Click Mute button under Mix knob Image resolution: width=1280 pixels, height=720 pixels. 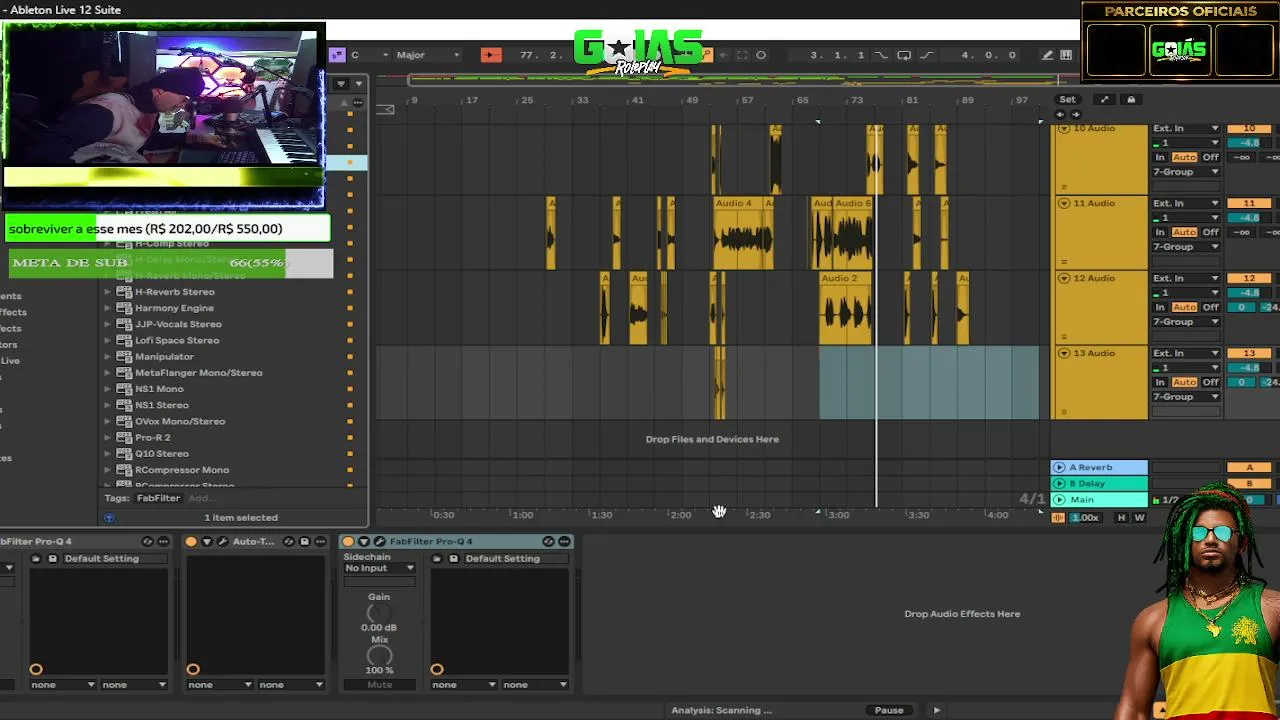(x=379, y=685)
